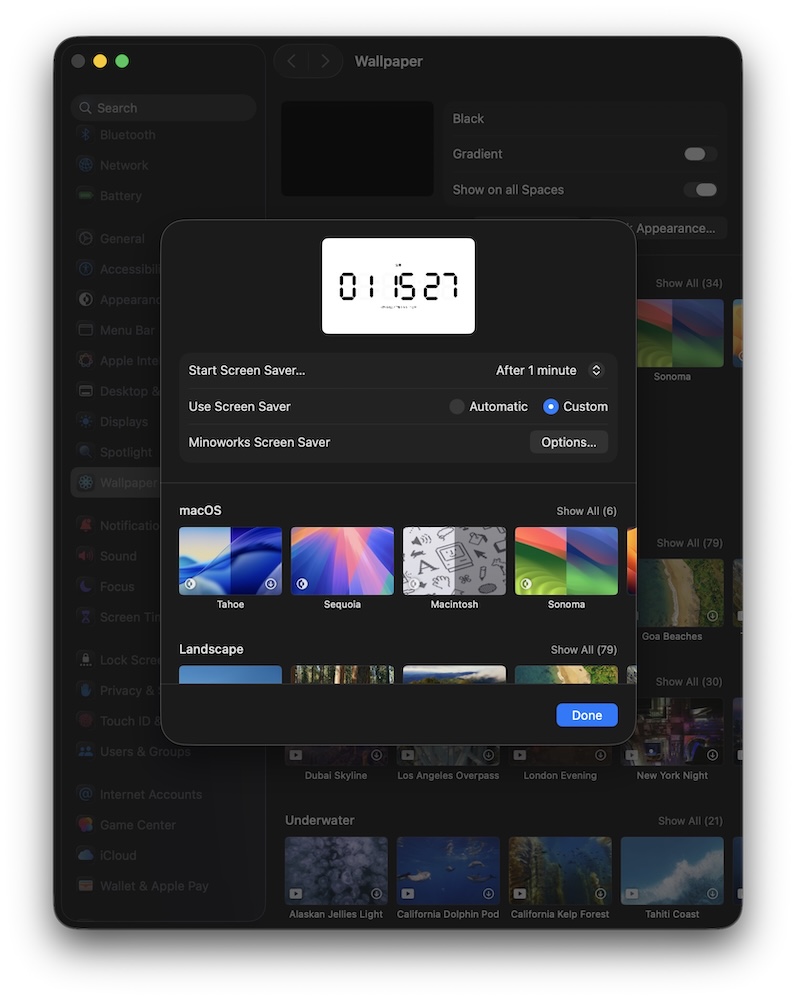Click download icon on Tahoe wallpaper thumbnail
This screenshot has width=796, height=1000.
(x=270, y=584)
